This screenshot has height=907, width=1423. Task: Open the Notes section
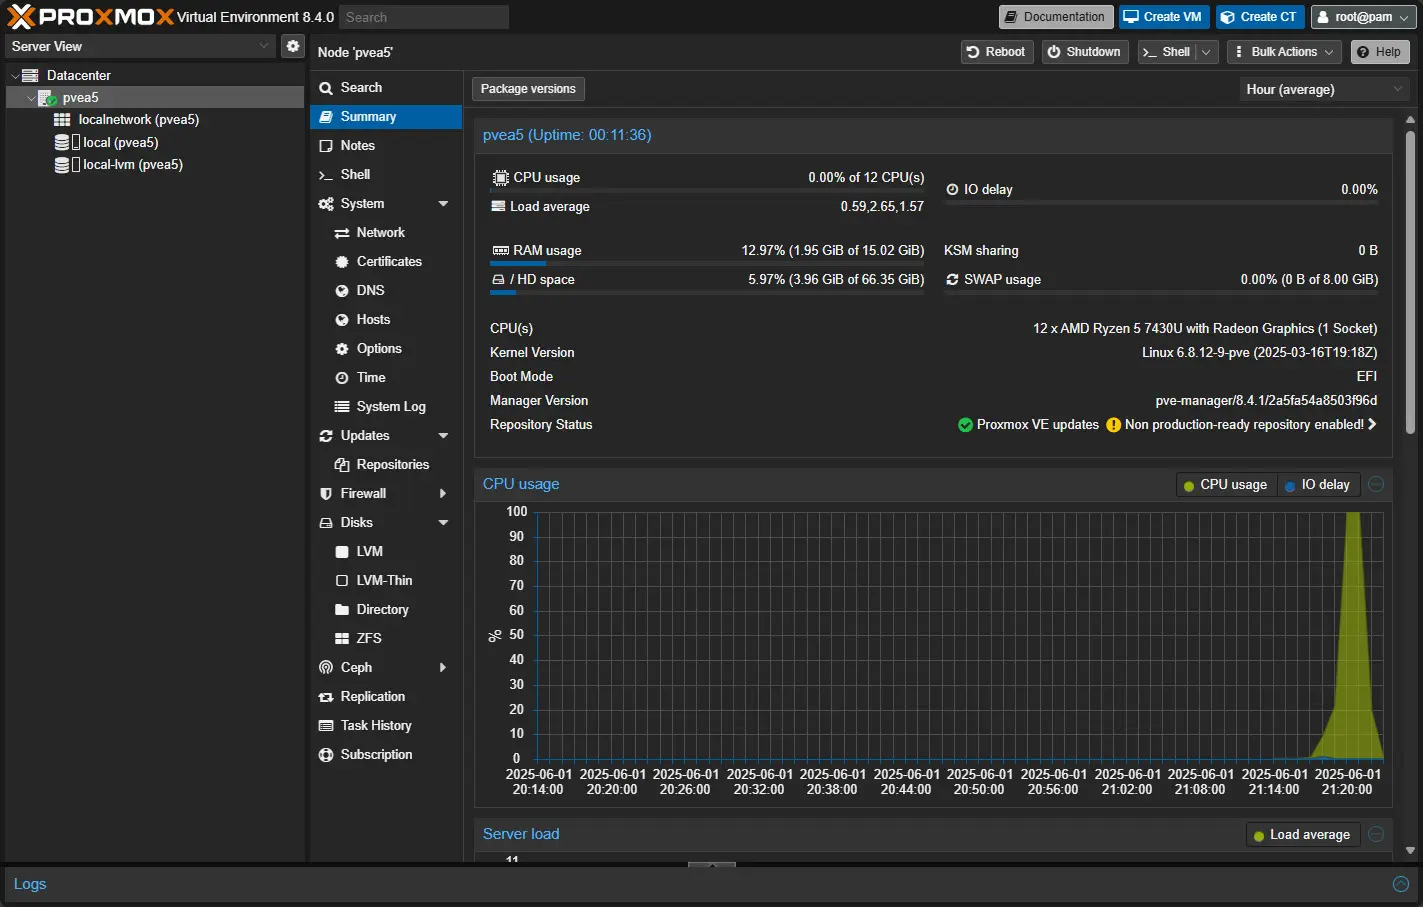[355, 145]
